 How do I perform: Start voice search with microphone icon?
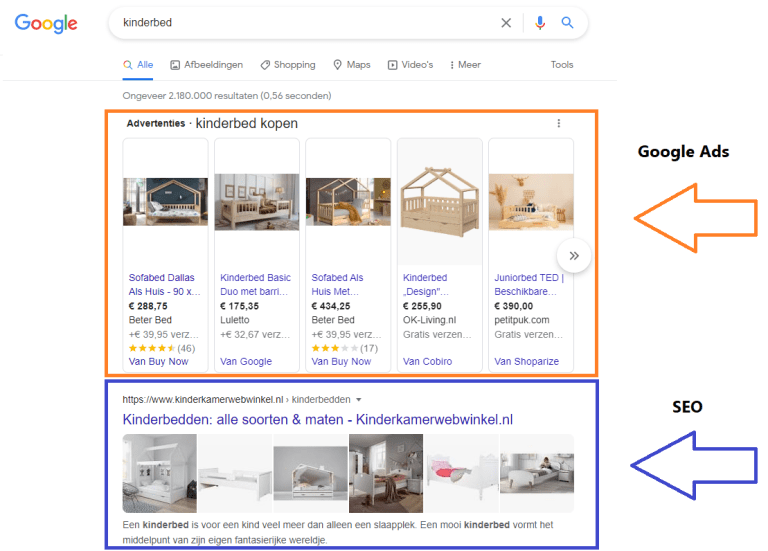540,23
